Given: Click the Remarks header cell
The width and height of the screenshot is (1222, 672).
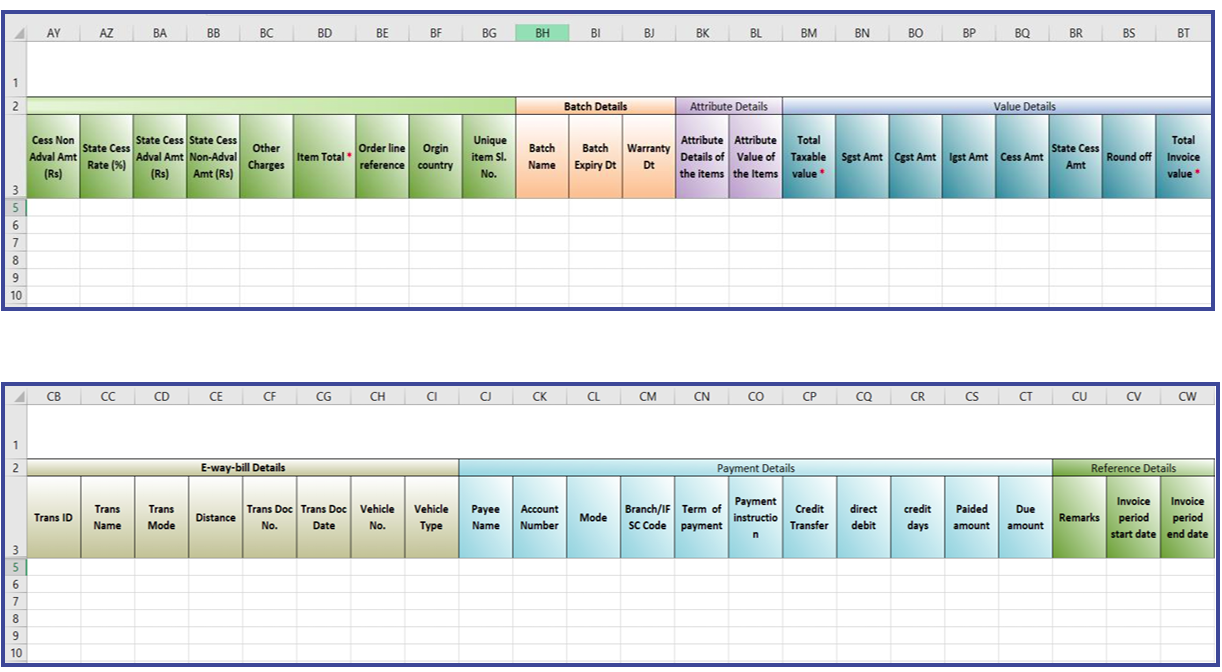Looking at the screenshot, I should click(x=1079, y=518).
